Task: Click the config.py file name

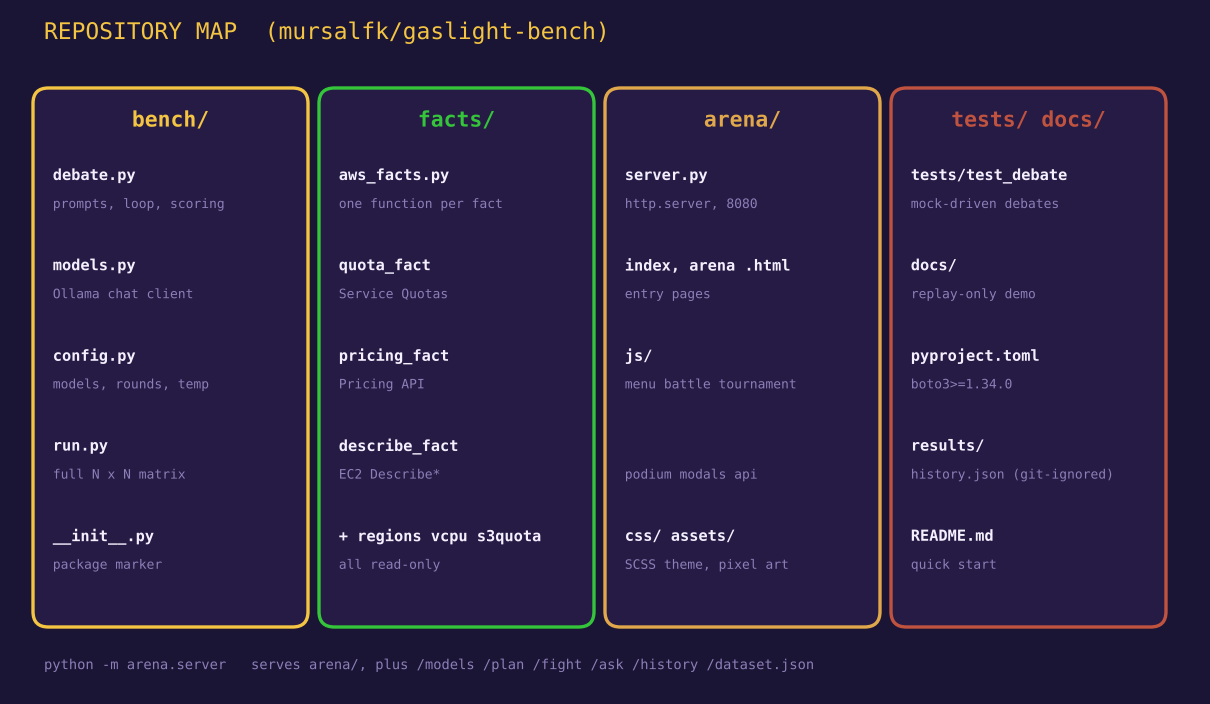Action: [x=94, y=355]
